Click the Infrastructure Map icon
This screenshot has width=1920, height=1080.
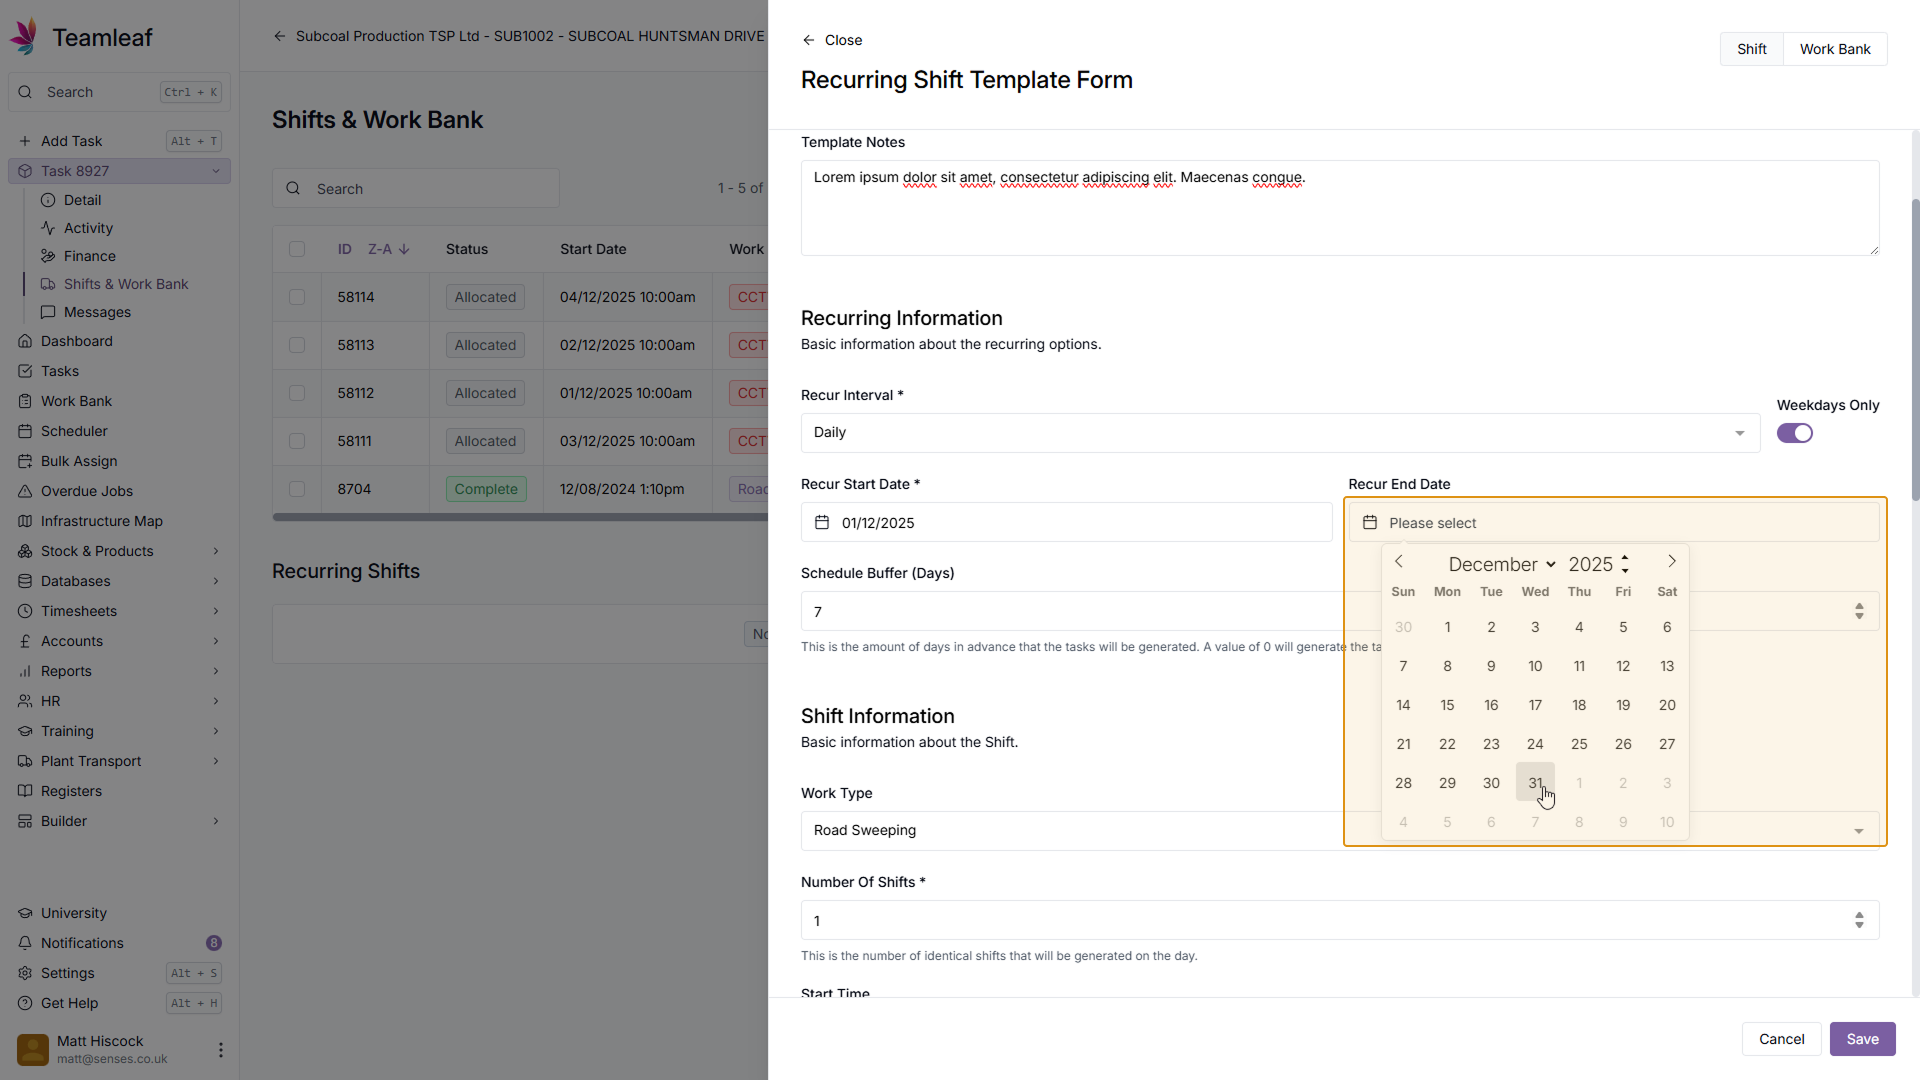[25, 521]
